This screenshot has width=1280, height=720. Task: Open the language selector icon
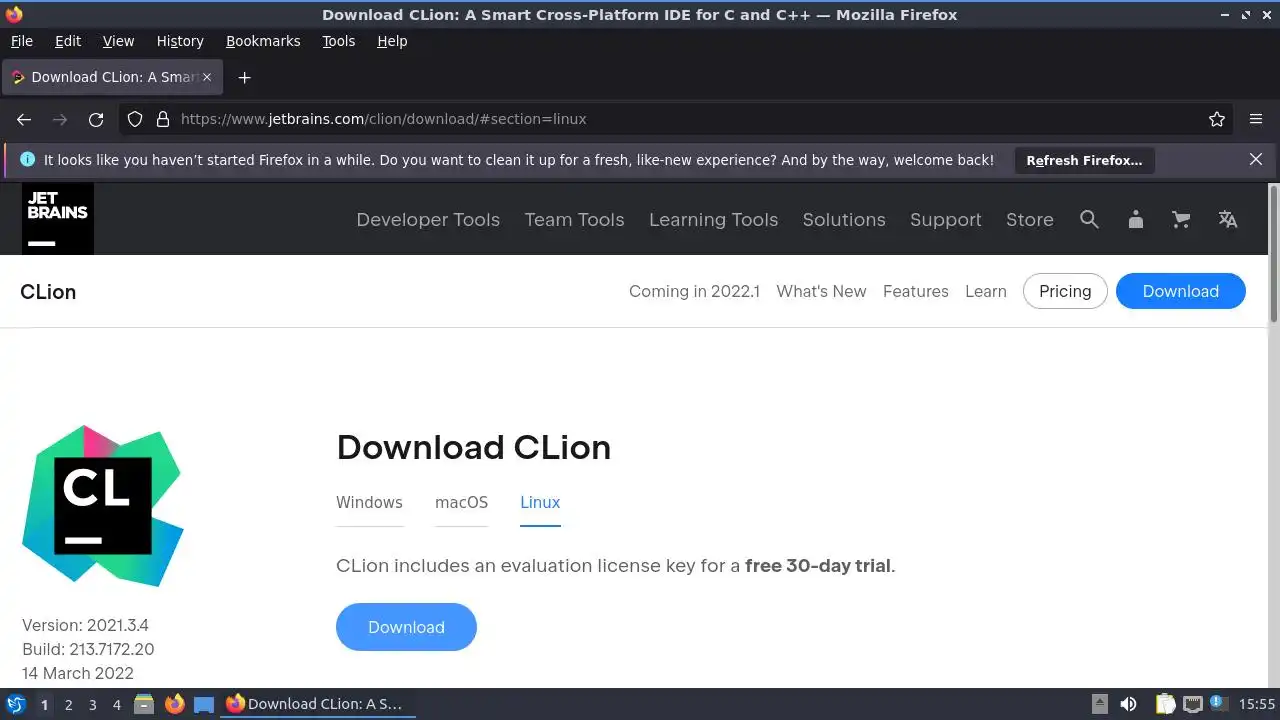(1228, 219)
